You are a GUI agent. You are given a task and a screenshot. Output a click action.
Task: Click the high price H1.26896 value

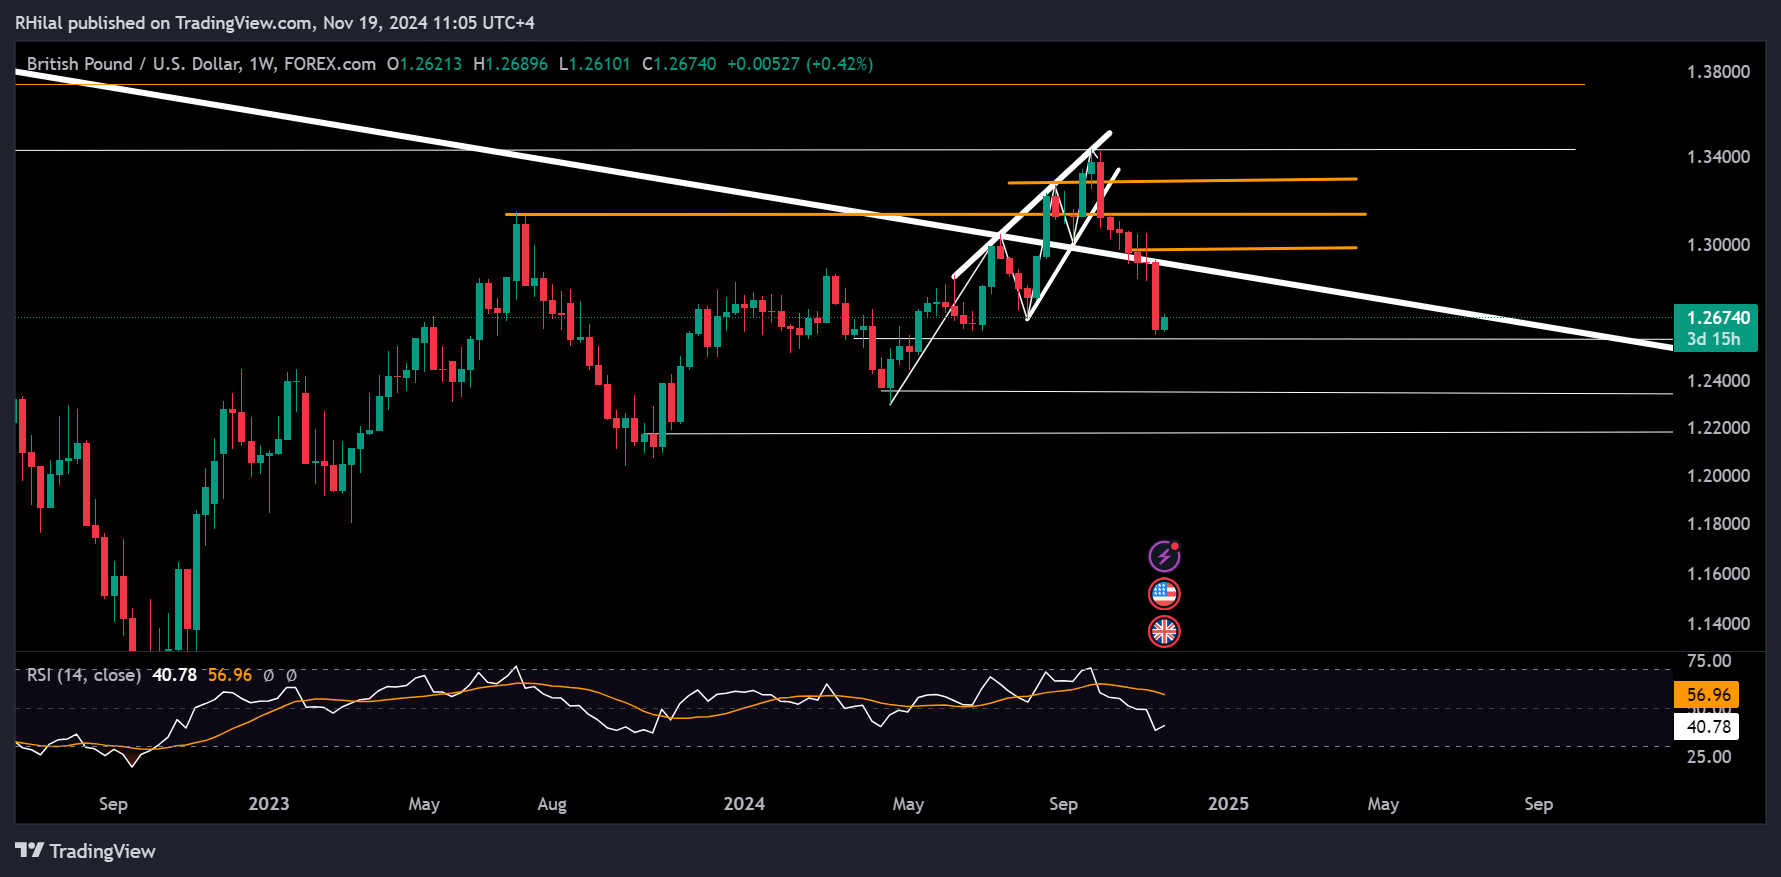[510, 64]
